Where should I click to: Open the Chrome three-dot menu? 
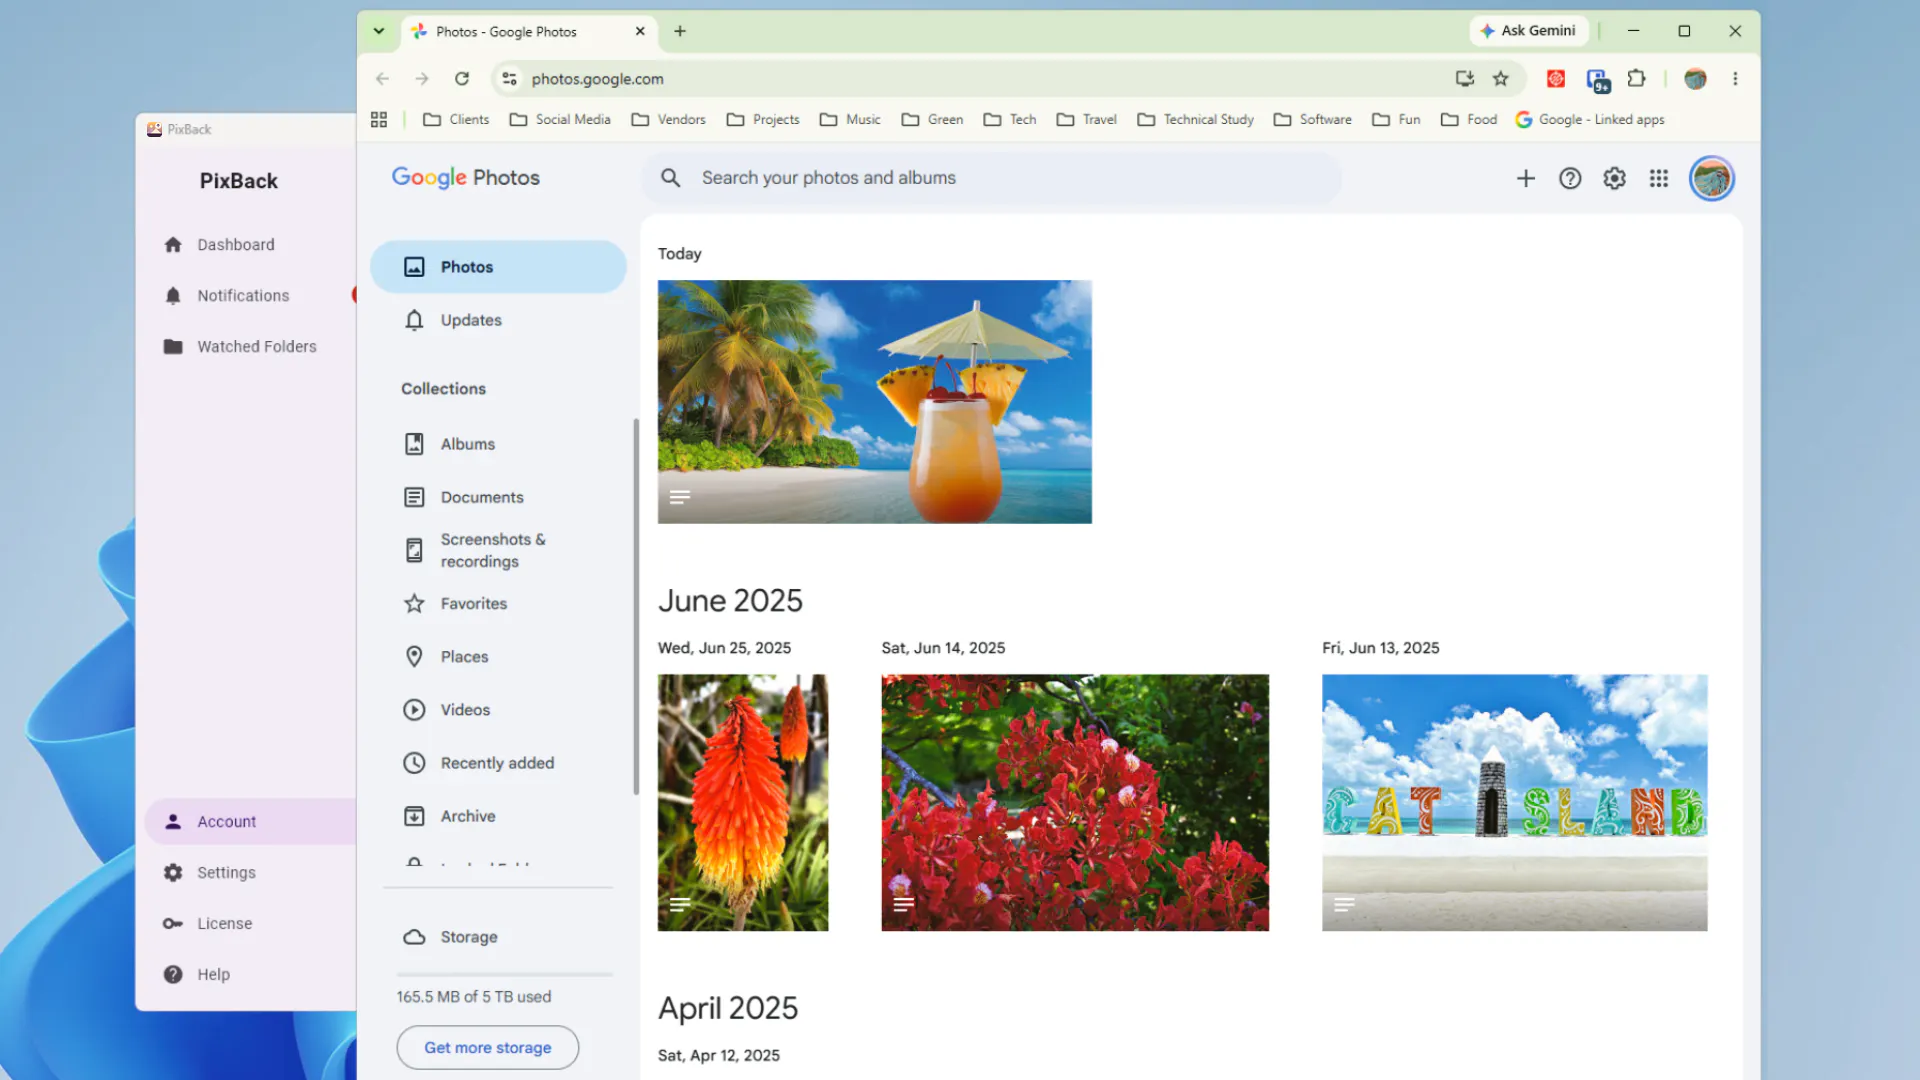click(1735, 79)
